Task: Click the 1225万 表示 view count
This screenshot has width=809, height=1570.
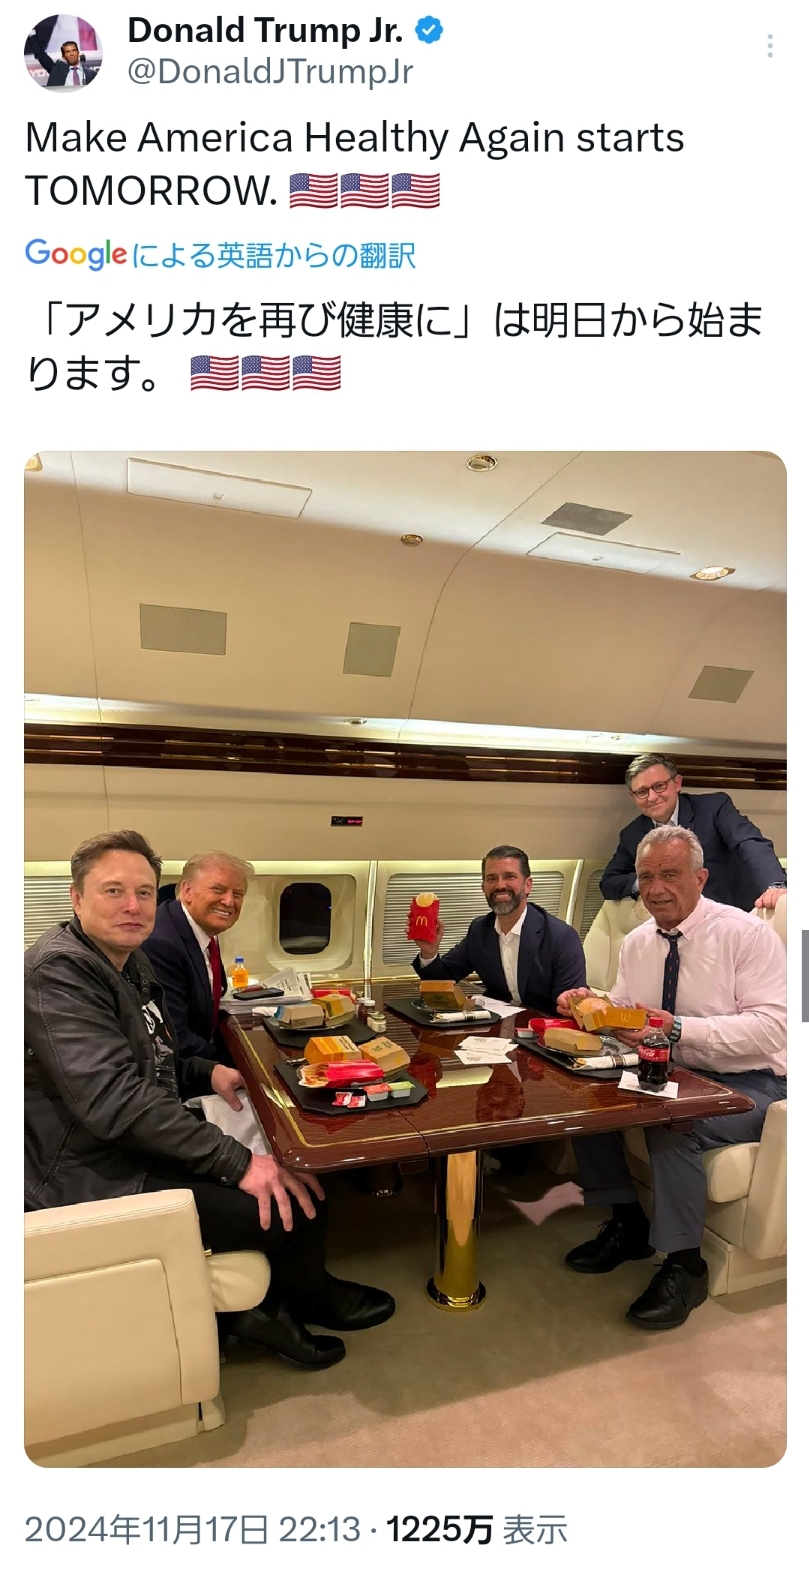Action: (477, 1529)
